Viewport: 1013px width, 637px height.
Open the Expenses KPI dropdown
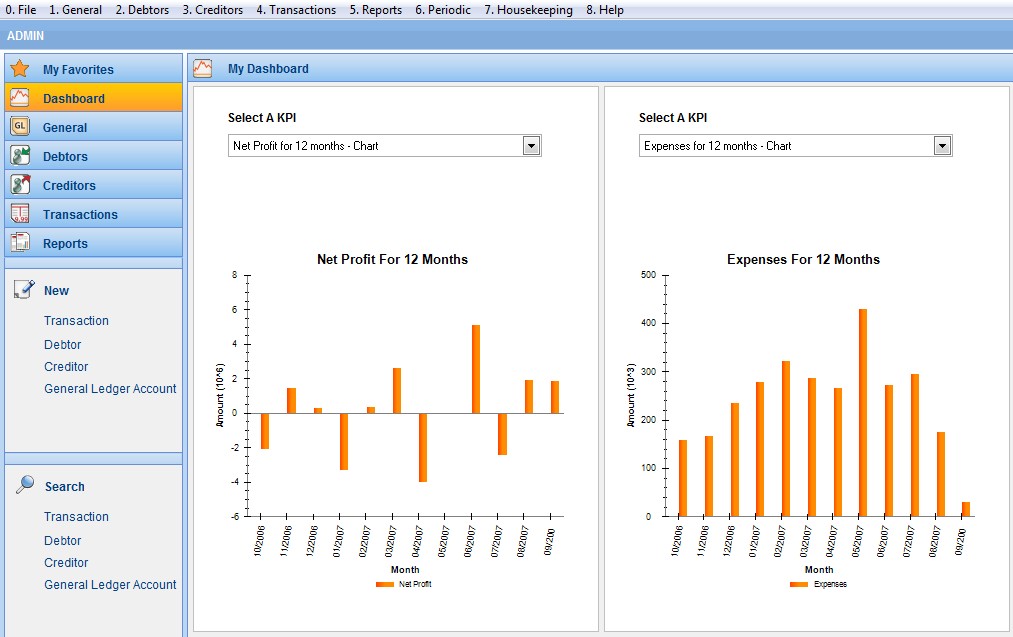click(942, 146)
